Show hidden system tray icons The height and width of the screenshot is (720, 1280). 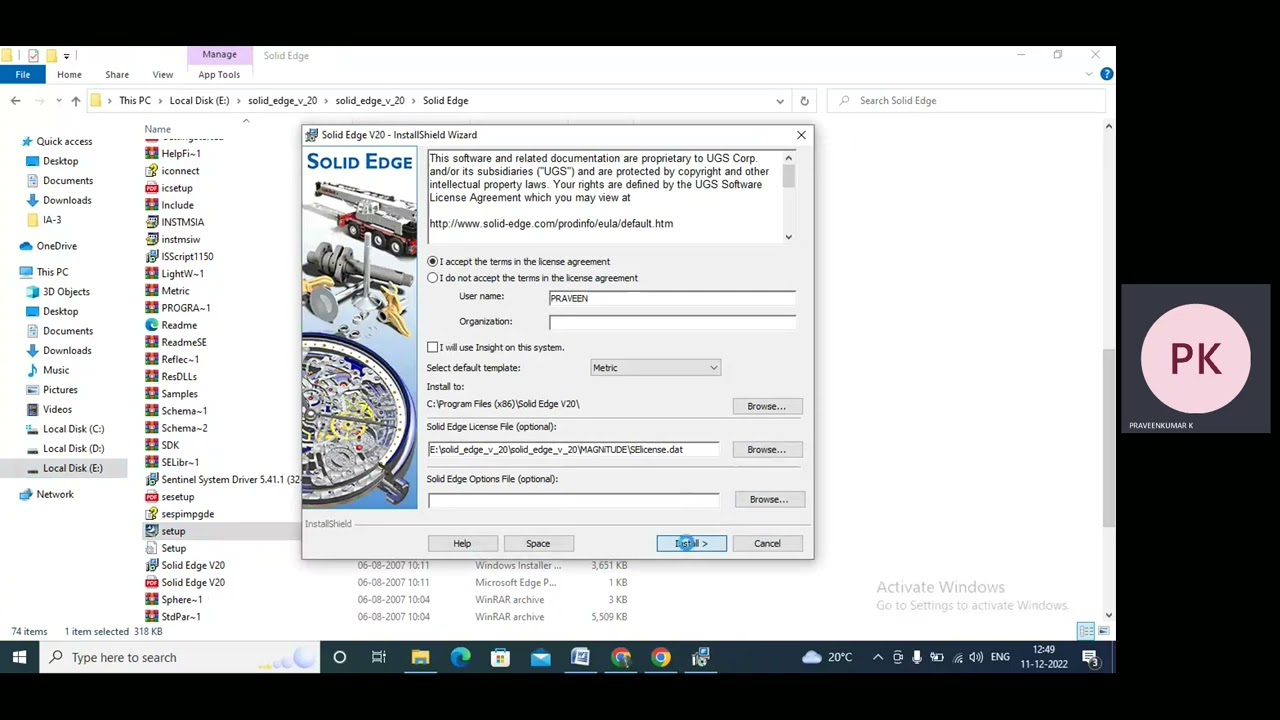(x=878, y=657)
